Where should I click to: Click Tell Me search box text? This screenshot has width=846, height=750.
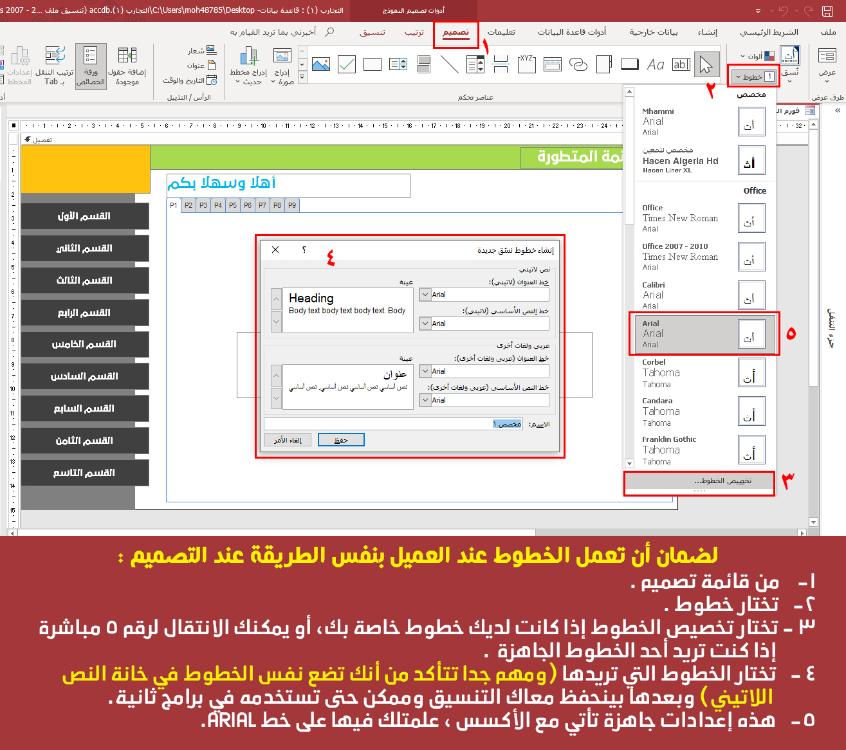[x=273, y=32]
